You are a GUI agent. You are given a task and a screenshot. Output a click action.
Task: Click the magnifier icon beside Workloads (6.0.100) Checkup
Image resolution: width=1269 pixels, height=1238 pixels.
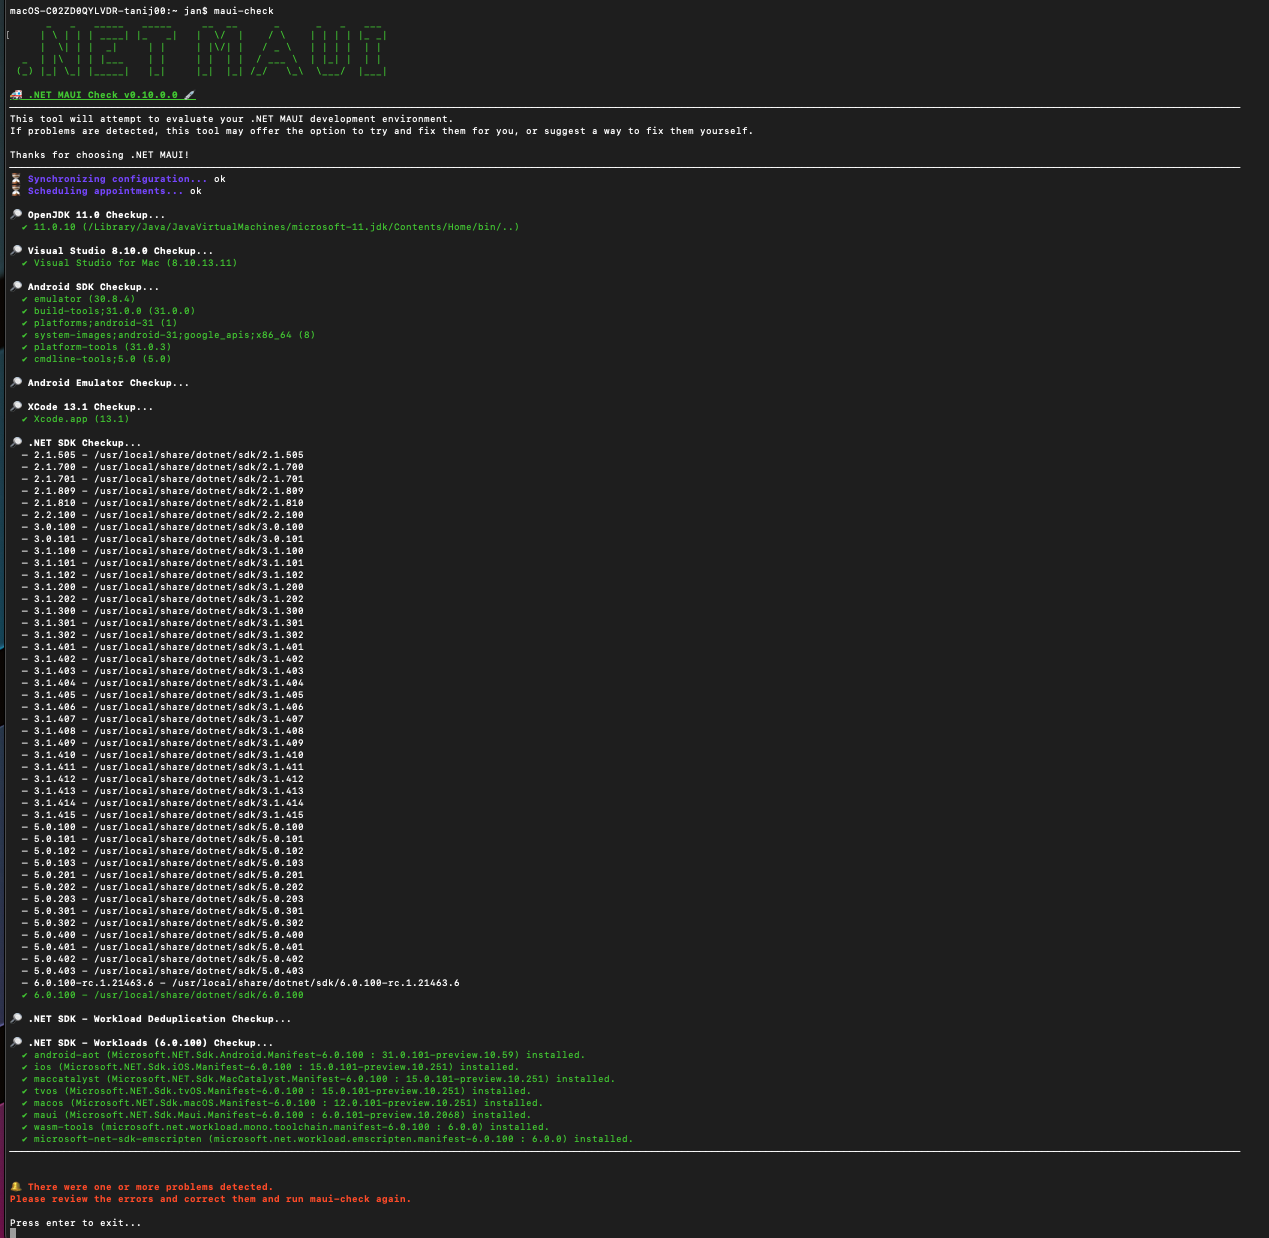tap(16, 1043)
